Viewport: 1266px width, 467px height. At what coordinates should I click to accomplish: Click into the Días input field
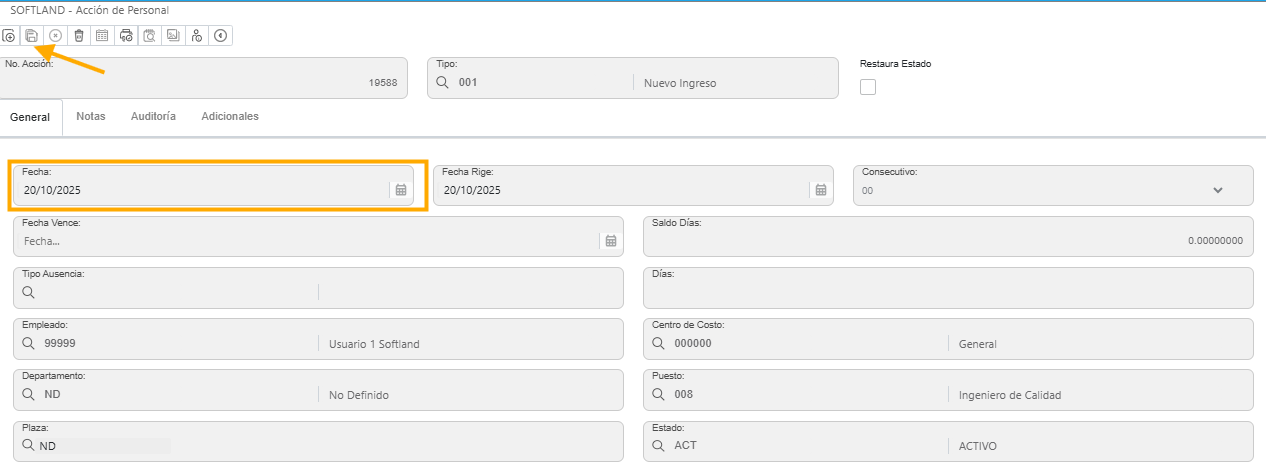(947, 294)
